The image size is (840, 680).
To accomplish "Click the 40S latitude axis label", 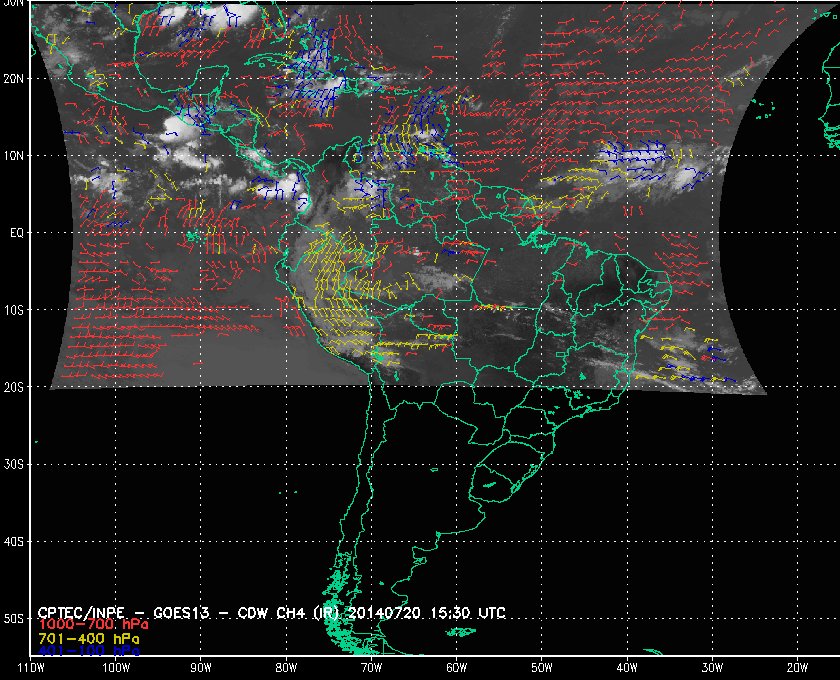I will pos(14,541).
